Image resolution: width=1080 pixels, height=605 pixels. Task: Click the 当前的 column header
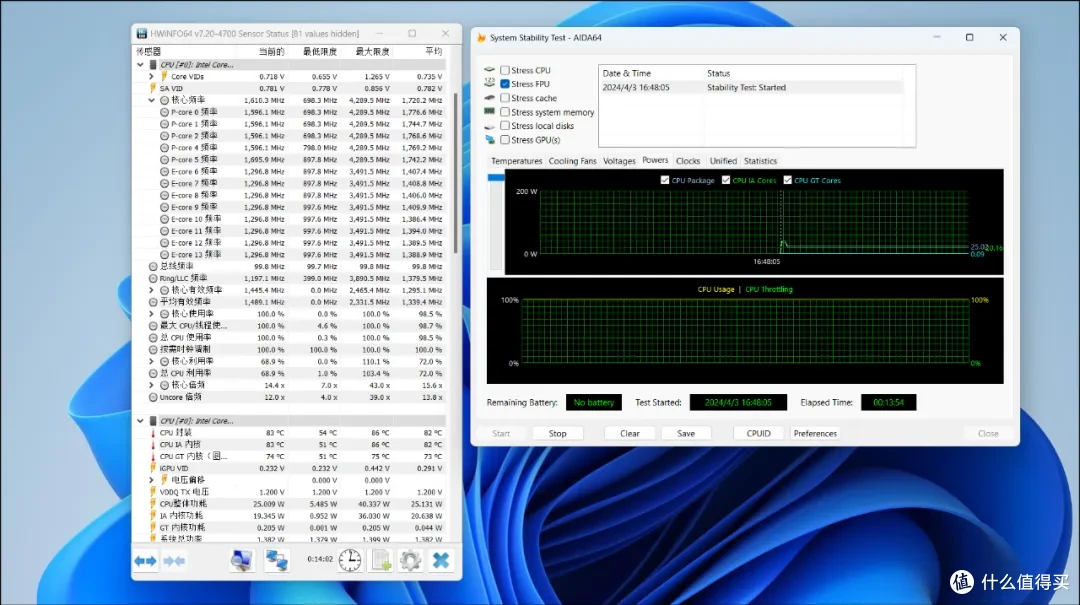pyautogui.click(x=271, y=52)
